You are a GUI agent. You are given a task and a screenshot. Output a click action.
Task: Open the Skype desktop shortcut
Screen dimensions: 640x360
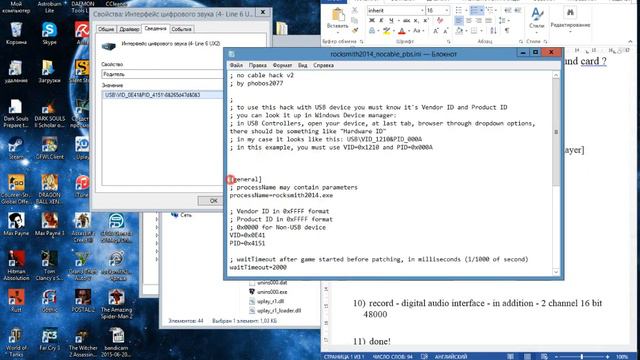(x=49, y=33)
